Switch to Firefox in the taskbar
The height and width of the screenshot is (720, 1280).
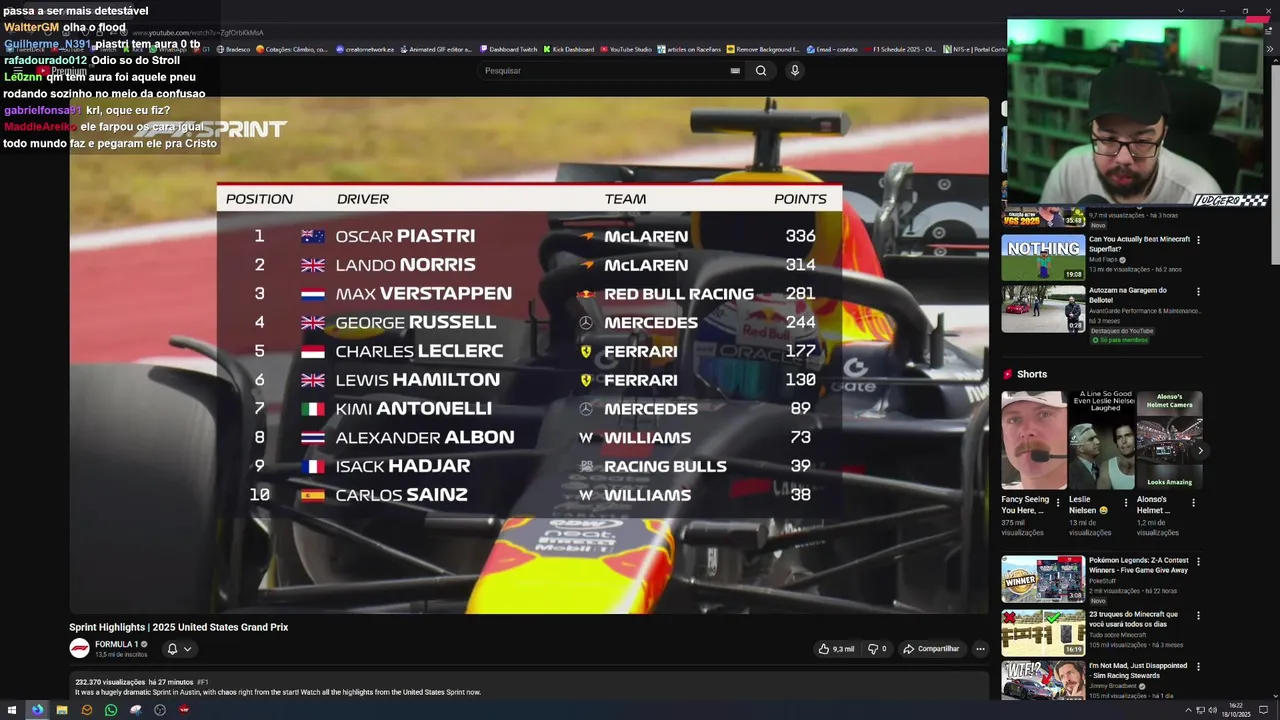[37, 710]
